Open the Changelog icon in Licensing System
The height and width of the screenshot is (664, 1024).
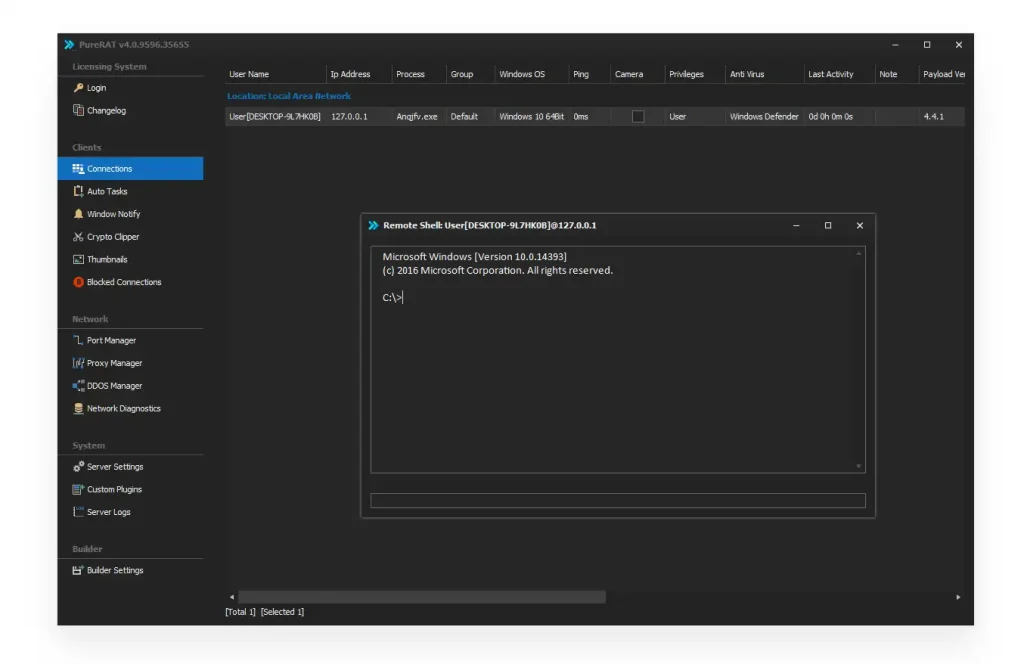(78, 110)
